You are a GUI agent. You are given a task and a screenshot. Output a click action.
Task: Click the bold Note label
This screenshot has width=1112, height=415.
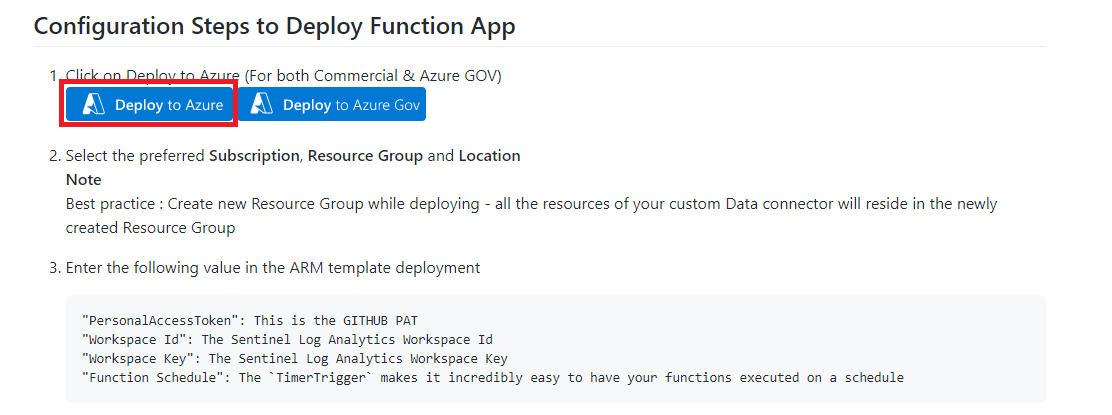pyautogui.click(x=84, y=180)
